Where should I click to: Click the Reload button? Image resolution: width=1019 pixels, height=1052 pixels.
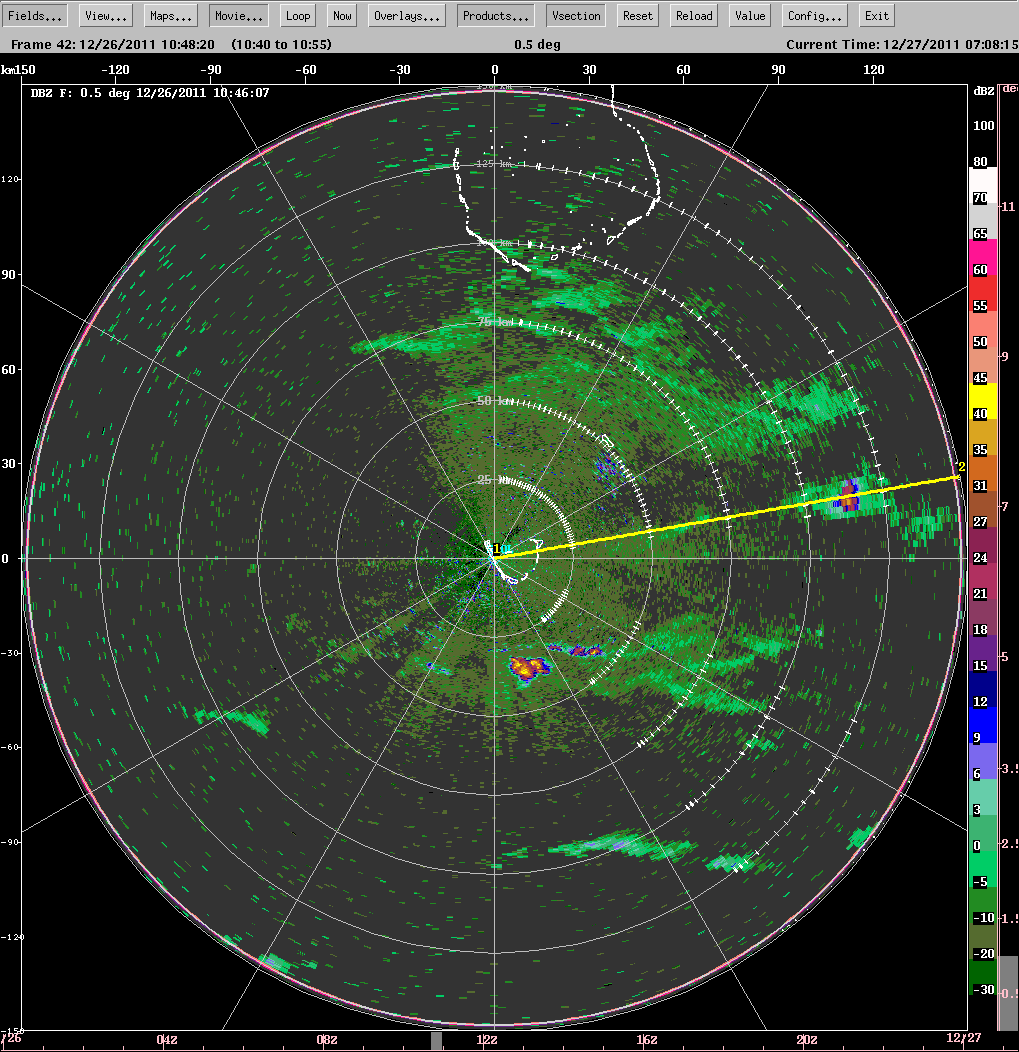point(694,15)
